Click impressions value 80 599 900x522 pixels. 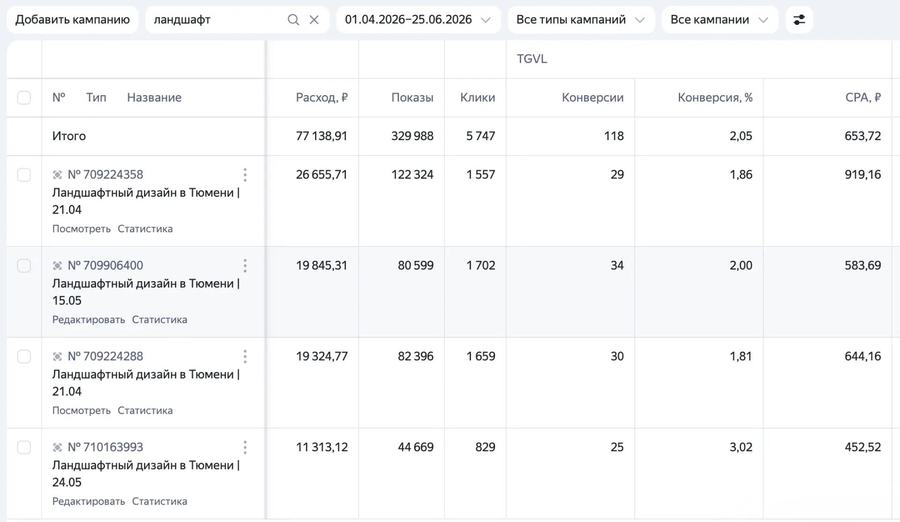(416, 265)
